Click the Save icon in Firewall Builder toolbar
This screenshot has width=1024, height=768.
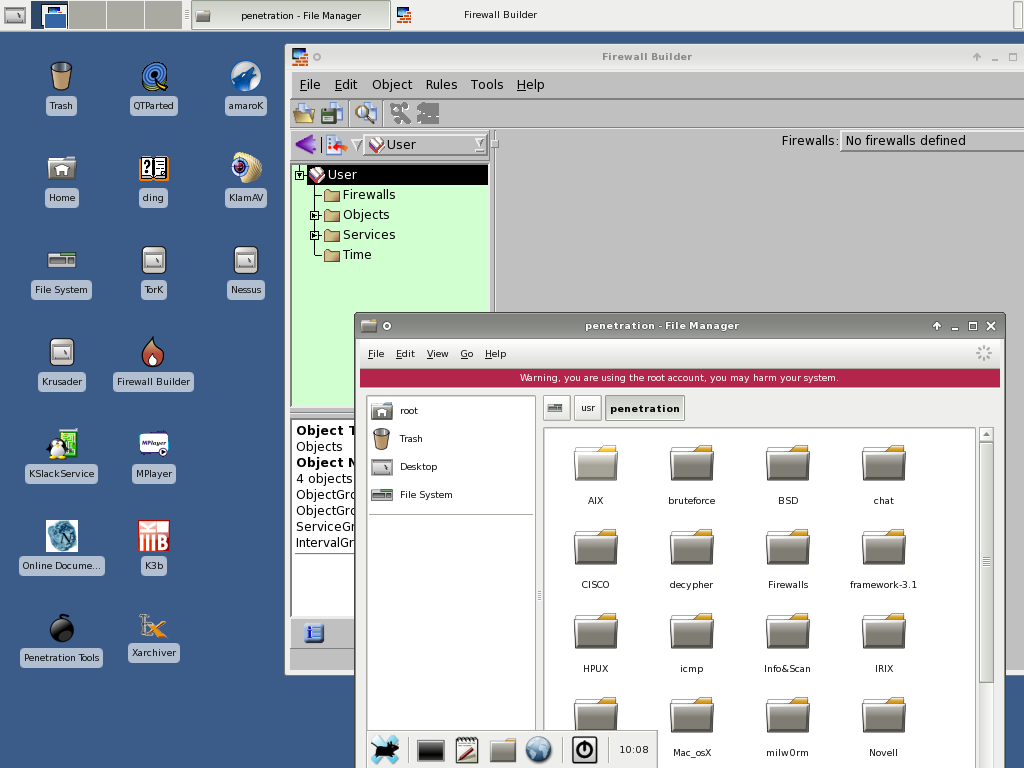pyautogui.click(x=332, y=114)
